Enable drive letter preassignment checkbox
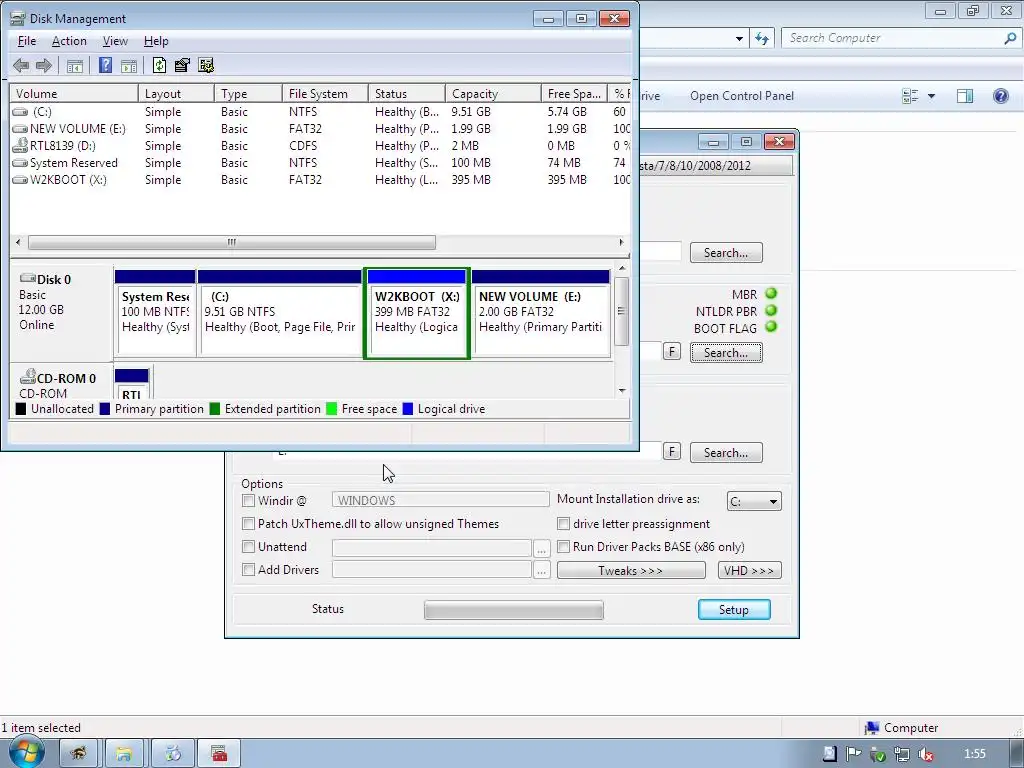This screenshot has height=768, width=1024. tap(563, 524)
